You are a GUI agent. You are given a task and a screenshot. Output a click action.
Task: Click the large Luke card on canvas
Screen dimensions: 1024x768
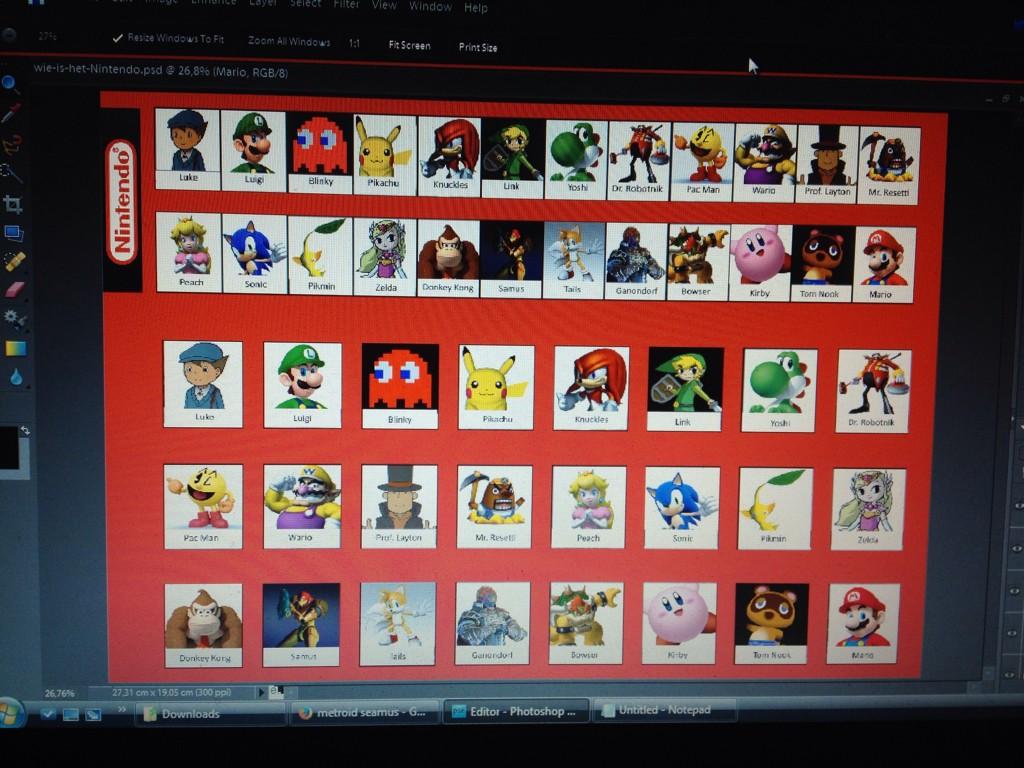[x=203, y=385]
